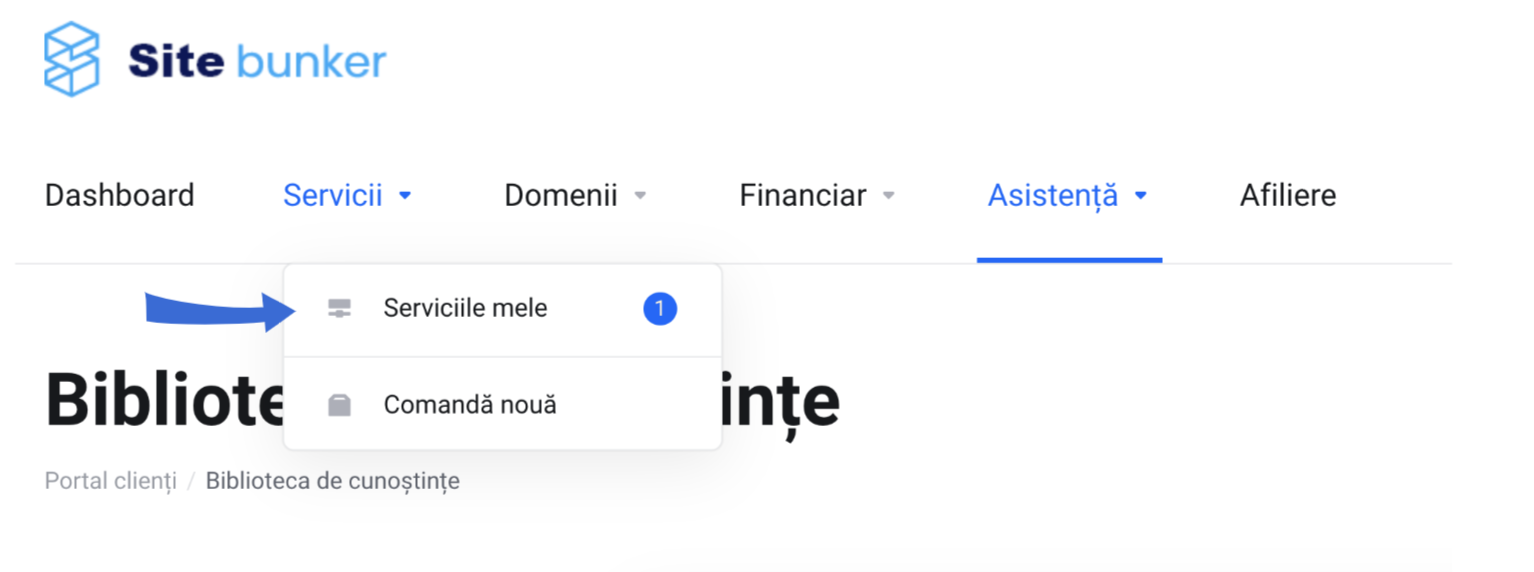The image size is (1534, 572).
Task: Expand the Domenii dropdown arrow
Action: tap(641, 196)
